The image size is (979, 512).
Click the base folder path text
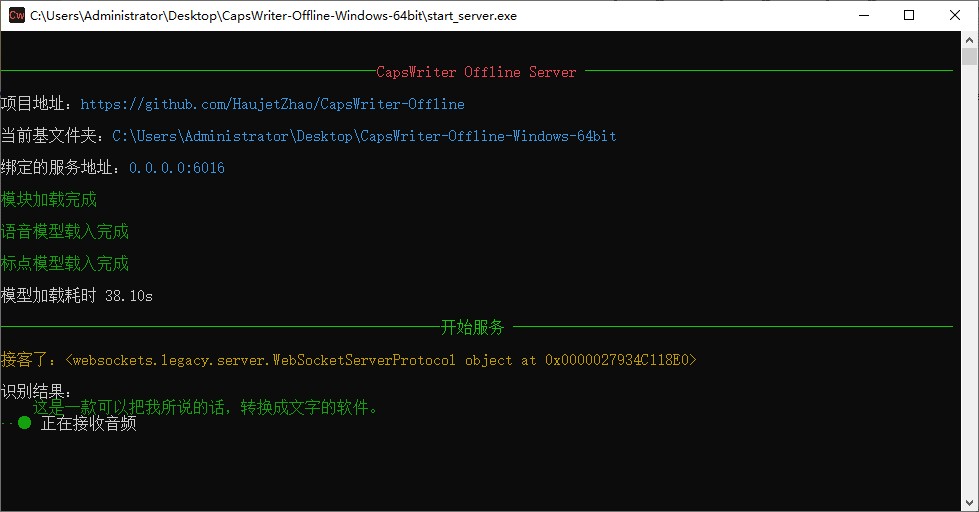(x=364, y=136)
